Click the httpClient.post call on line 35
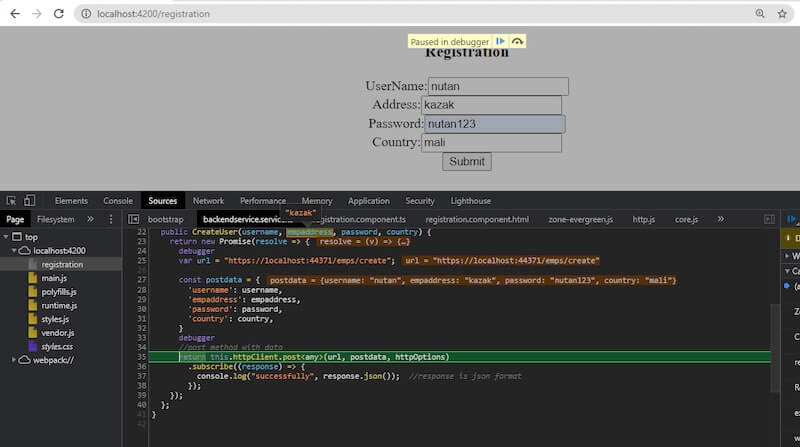 tap(267, 357)
